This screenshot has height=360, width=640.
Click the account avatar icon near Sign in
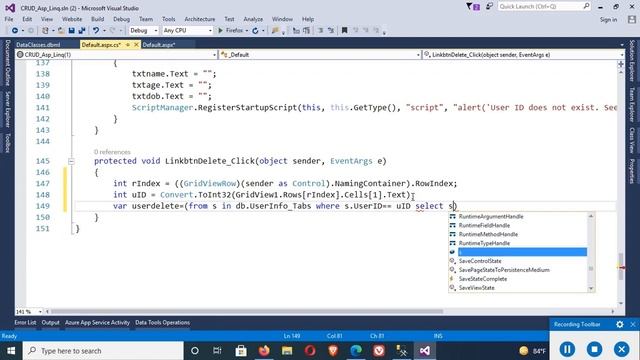tap(632, 19)
